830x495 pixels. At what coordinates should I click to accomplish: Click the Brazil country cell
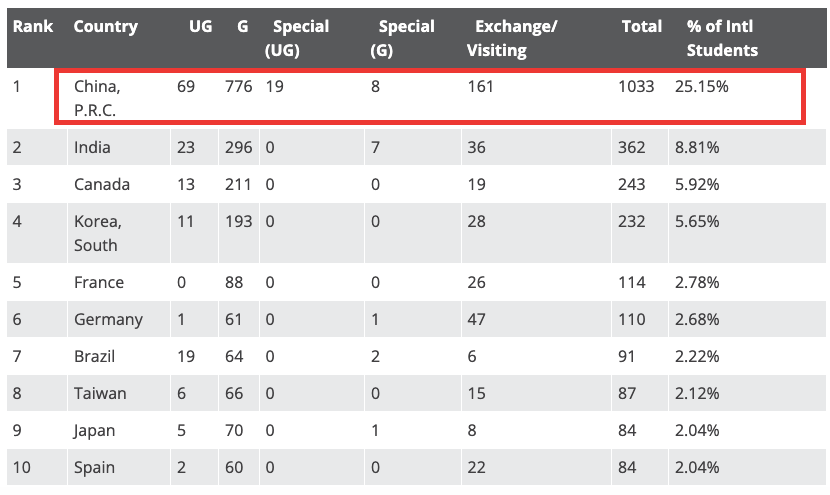coord(94,356)
